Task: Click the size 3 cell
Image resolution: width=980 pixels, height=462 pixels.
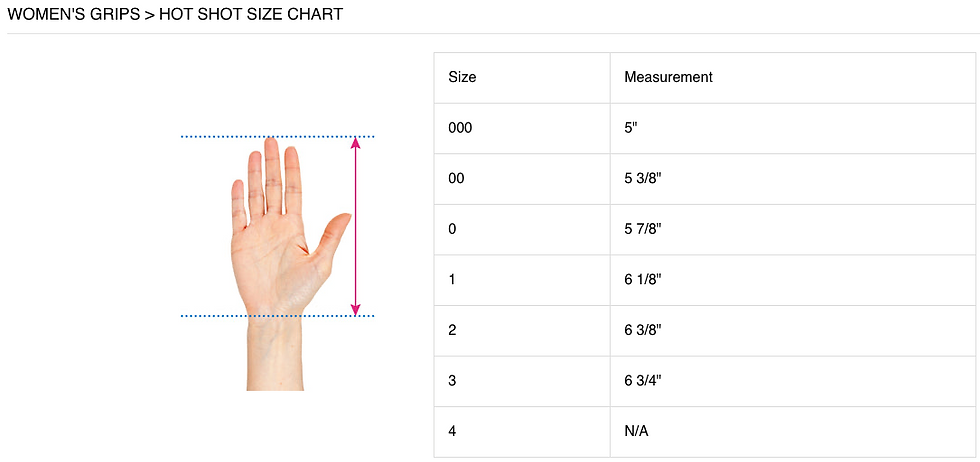Action: 452,381
